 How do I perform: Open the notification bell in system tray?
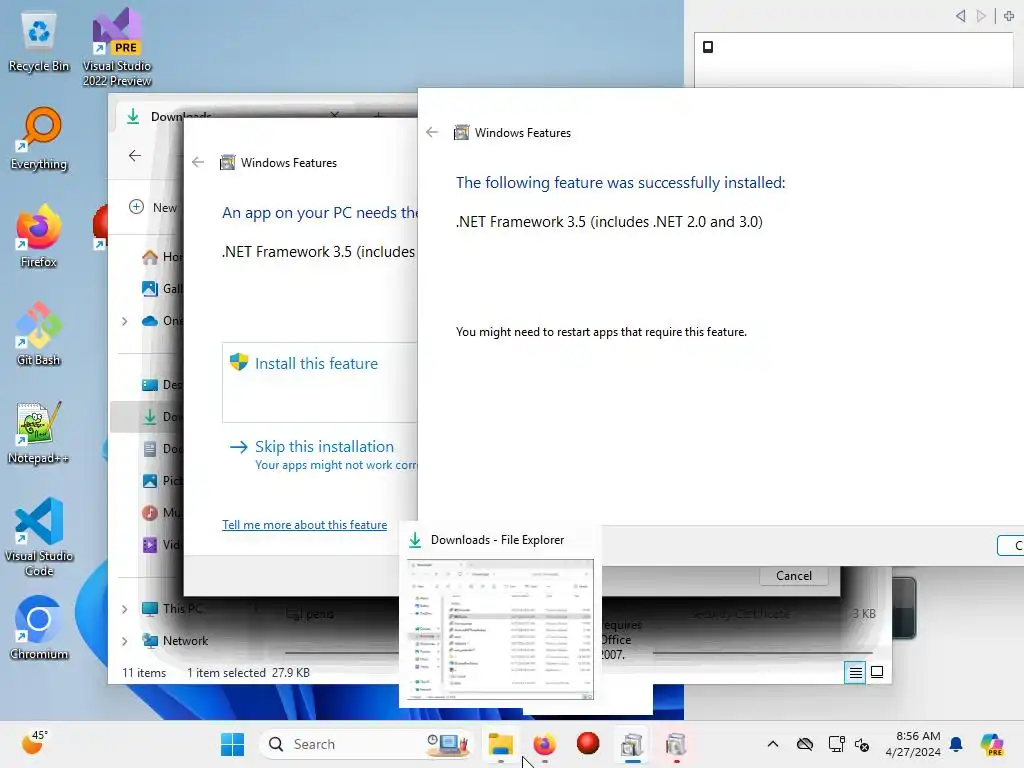pyautogui.click(x=956, y=744)
